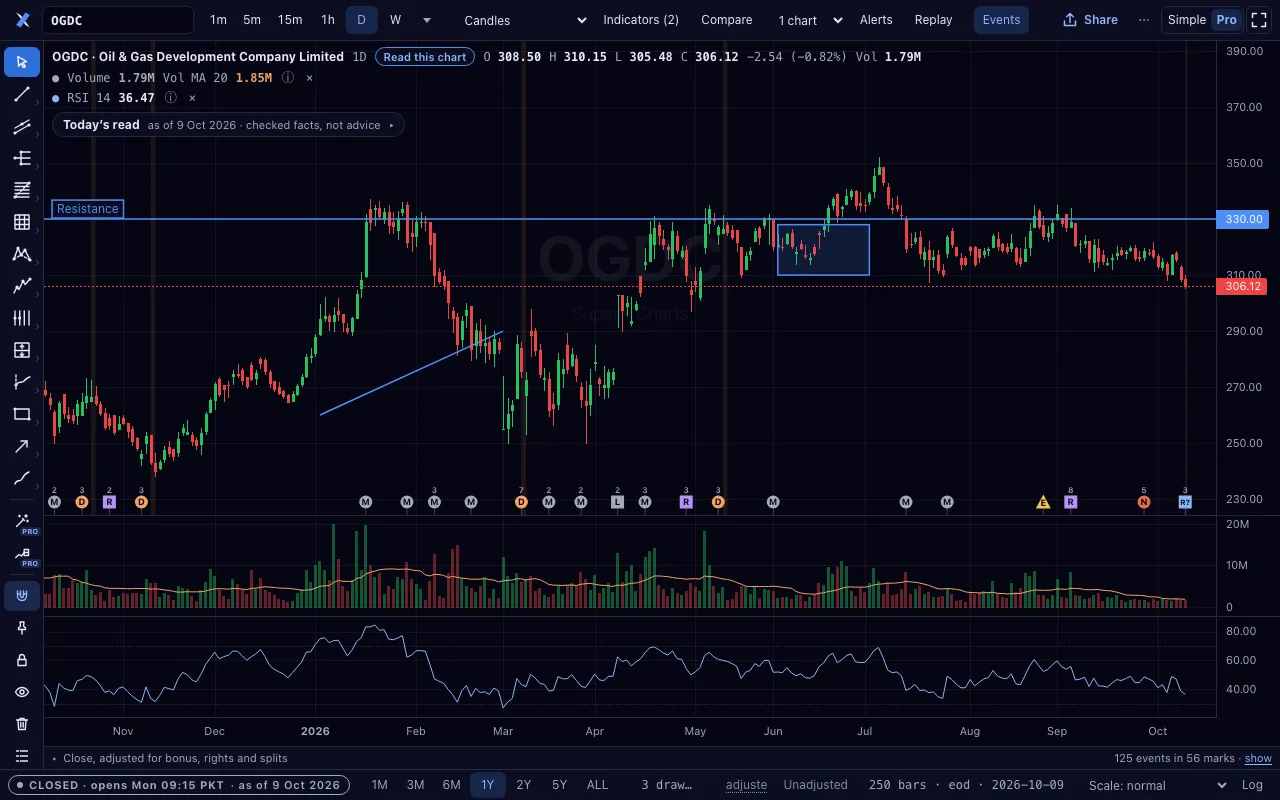1280x800 pixels.
Task: Open the price range measure tool
Action: 22,350
